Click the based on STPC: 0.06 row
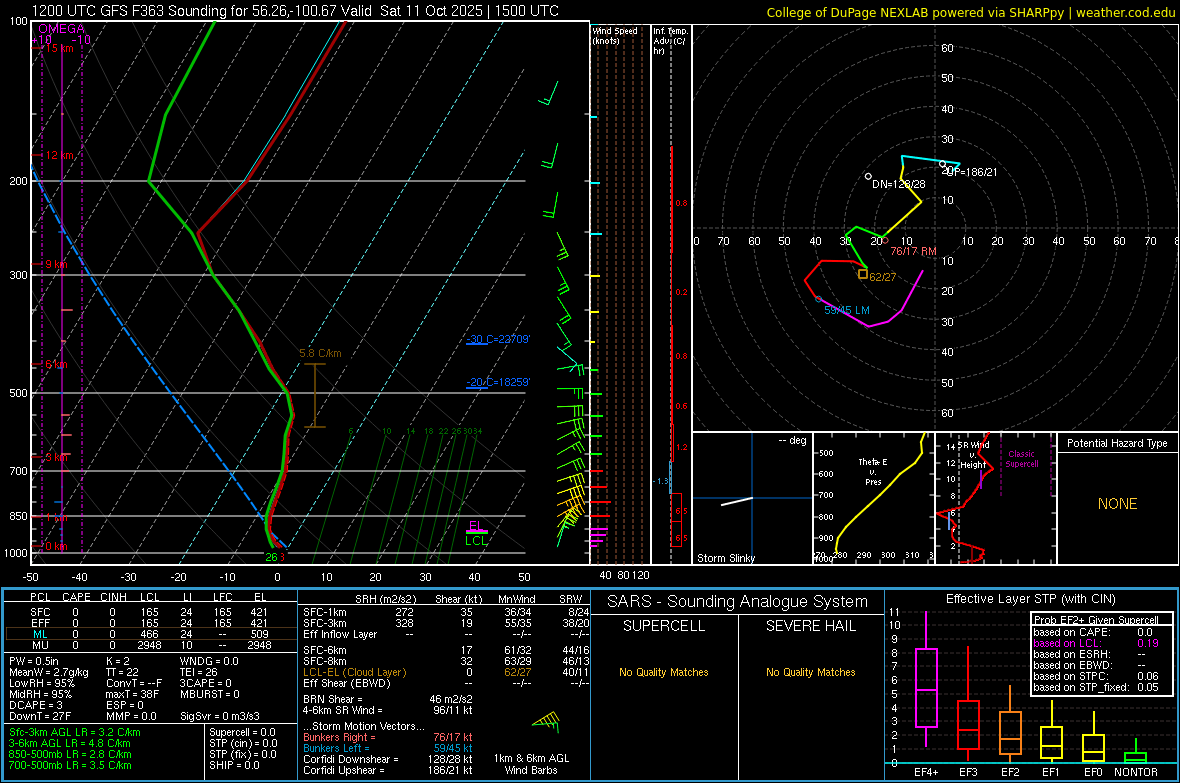 coord(1096,677)
